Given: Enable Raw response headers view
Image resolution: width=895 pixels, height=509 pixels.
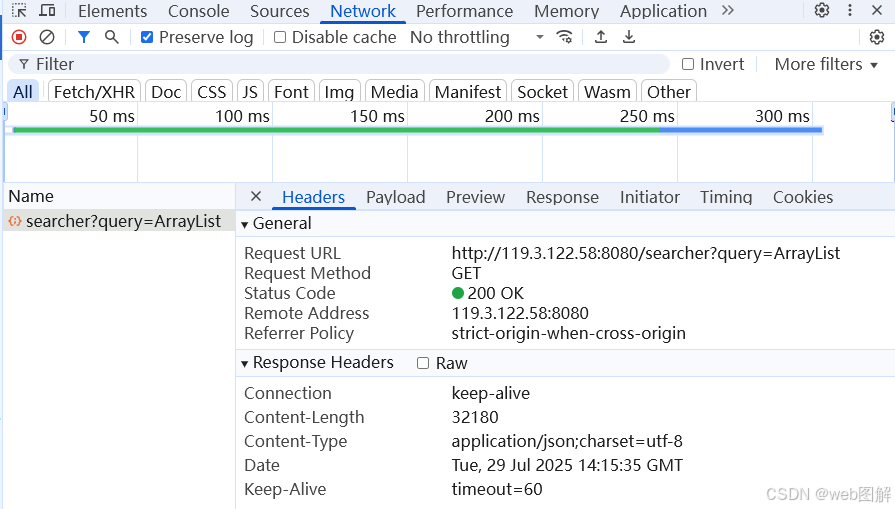Looking at the screenshot, I should coord(423,363).
